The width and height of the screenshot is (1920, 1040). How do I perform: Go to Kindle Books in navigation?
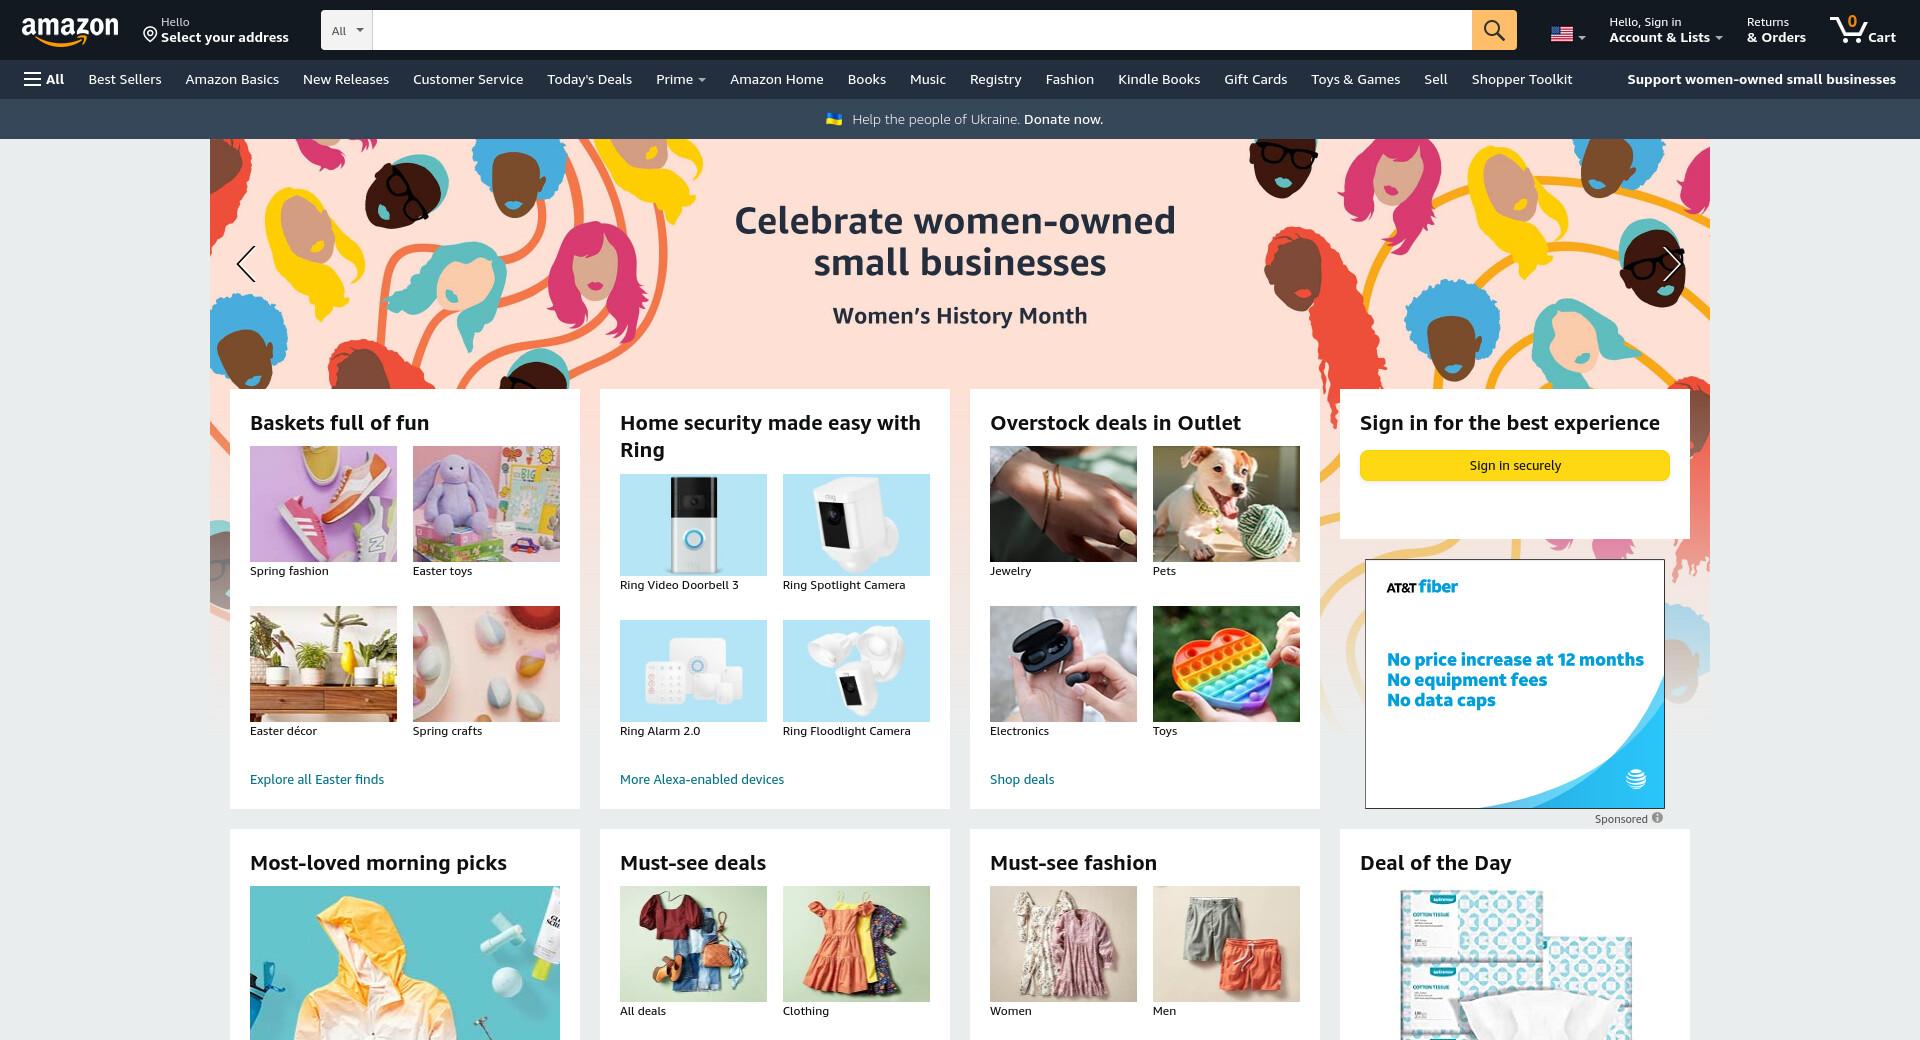pos(1158,79)
